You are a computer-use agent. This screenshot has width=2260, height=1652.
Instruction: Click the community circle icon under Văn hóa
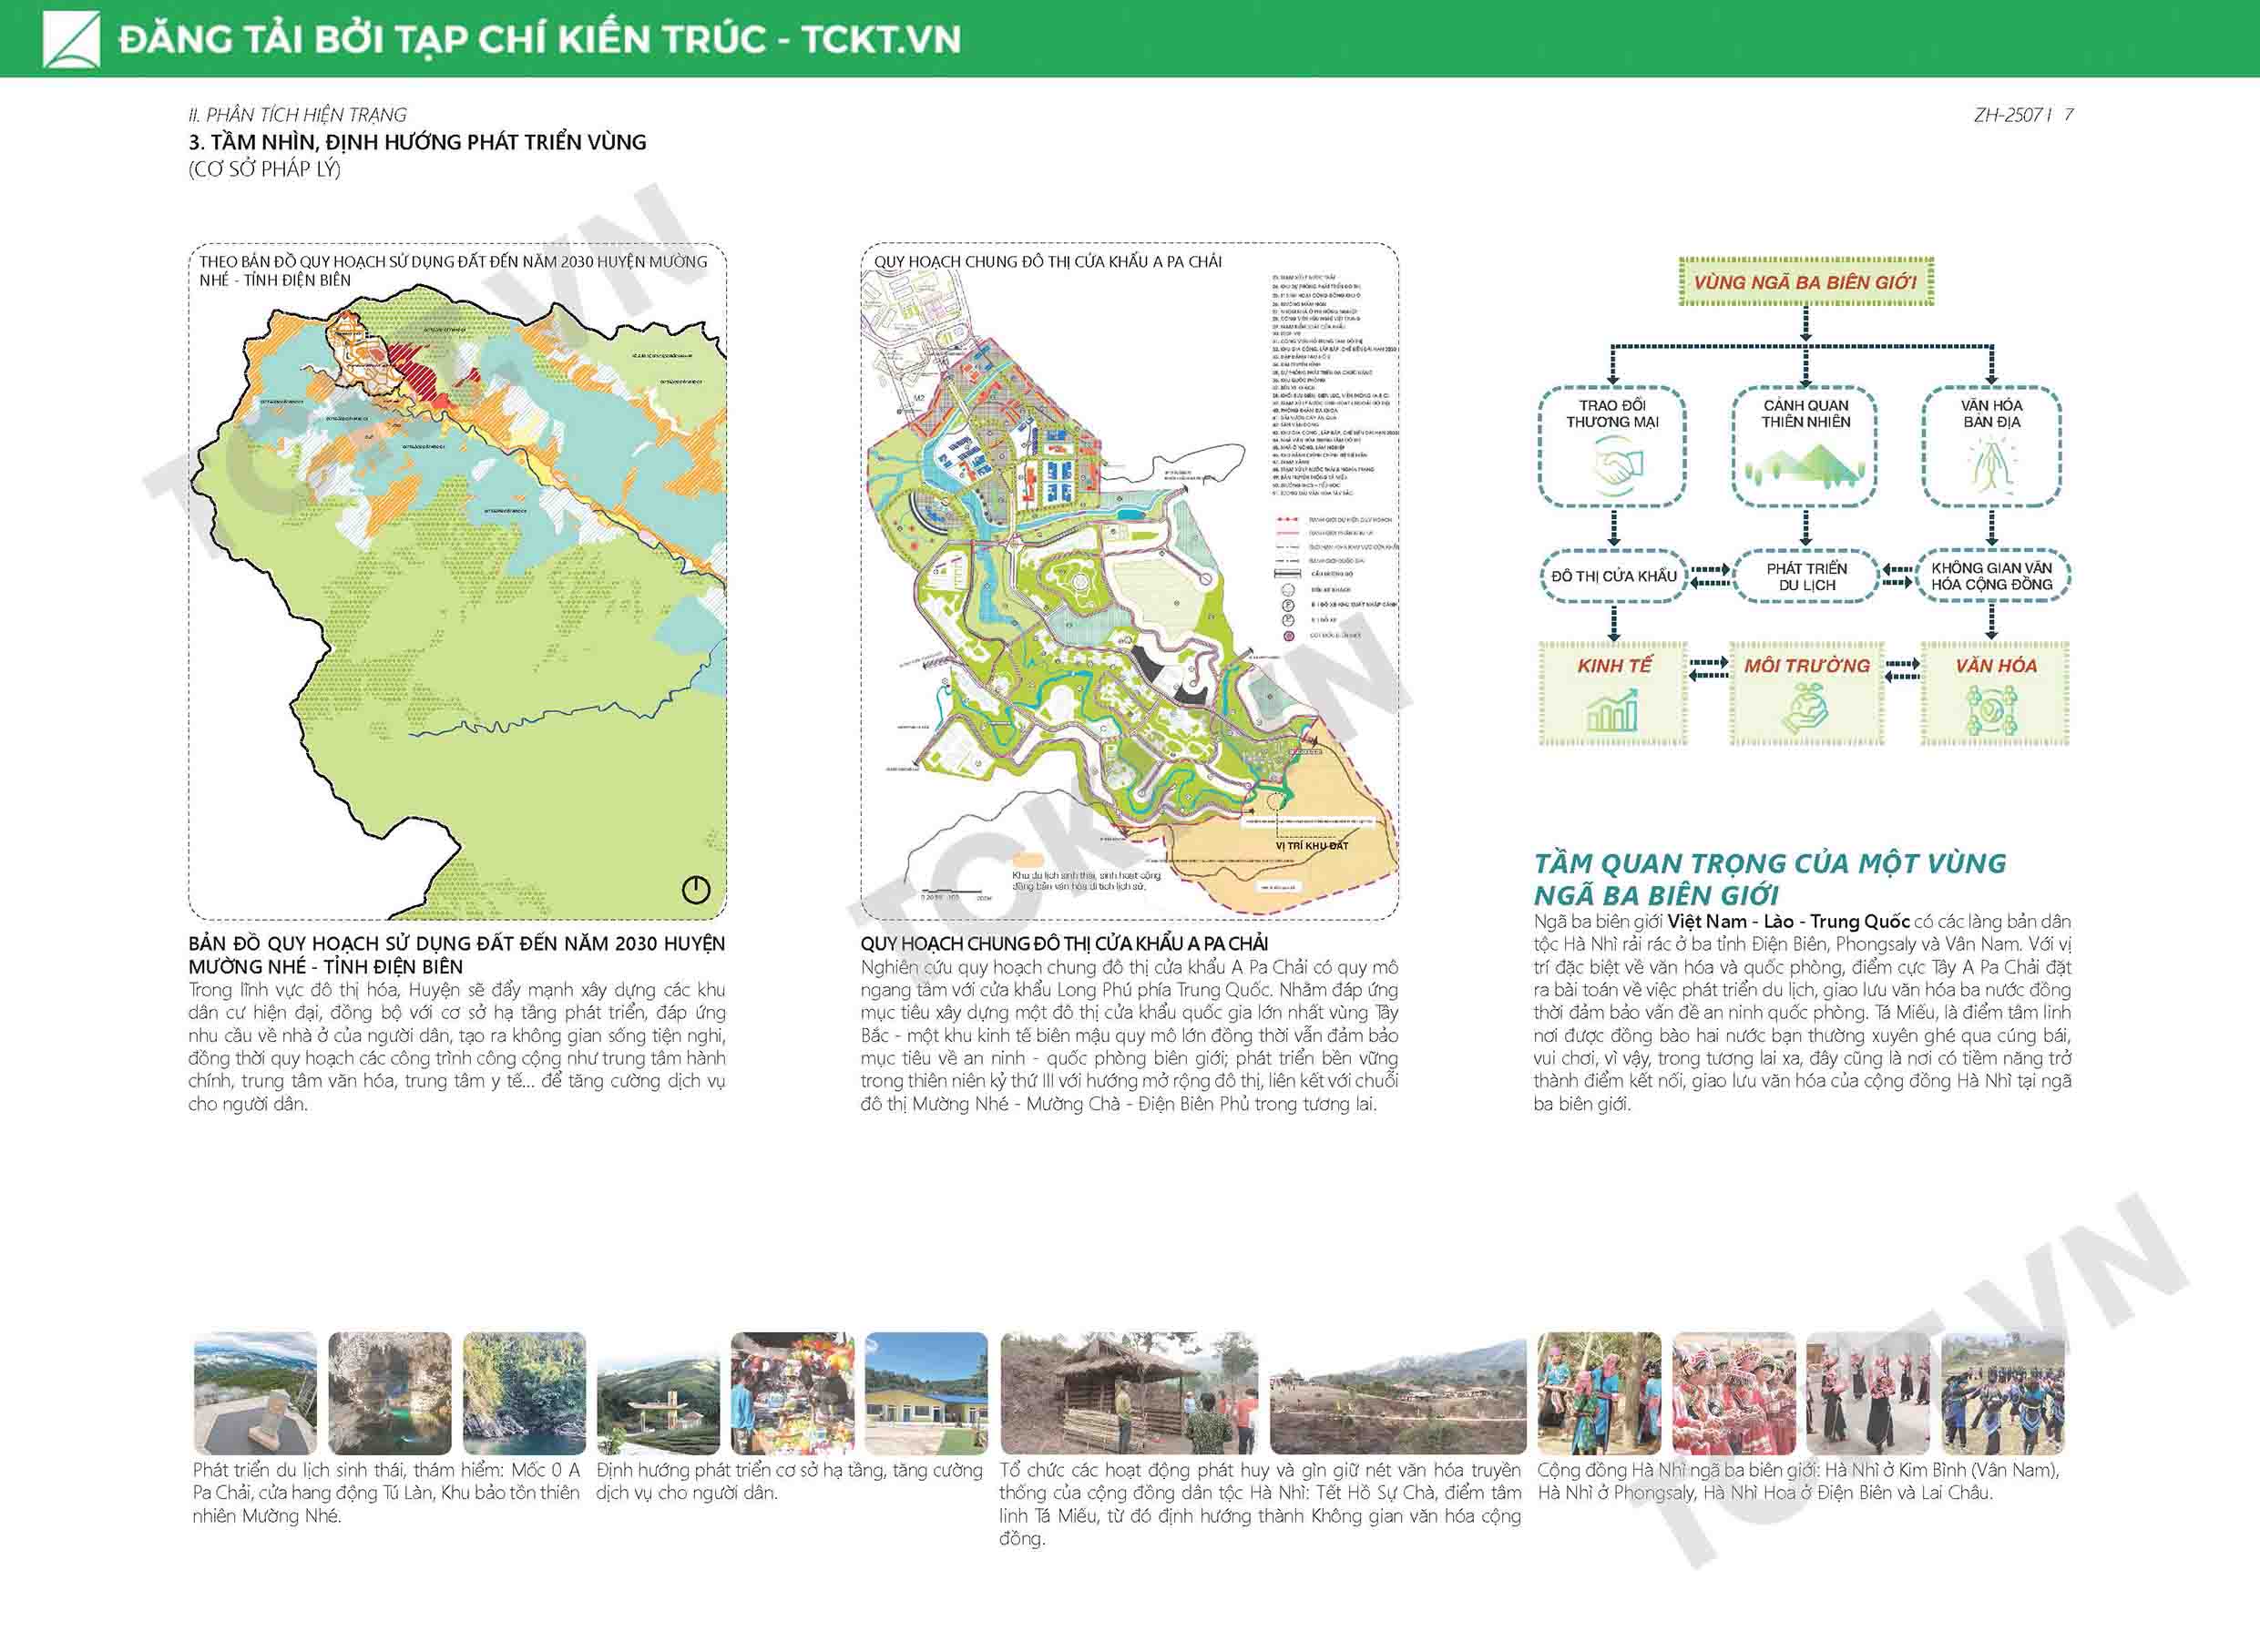pyautogui.click(x=1991, y=712)
